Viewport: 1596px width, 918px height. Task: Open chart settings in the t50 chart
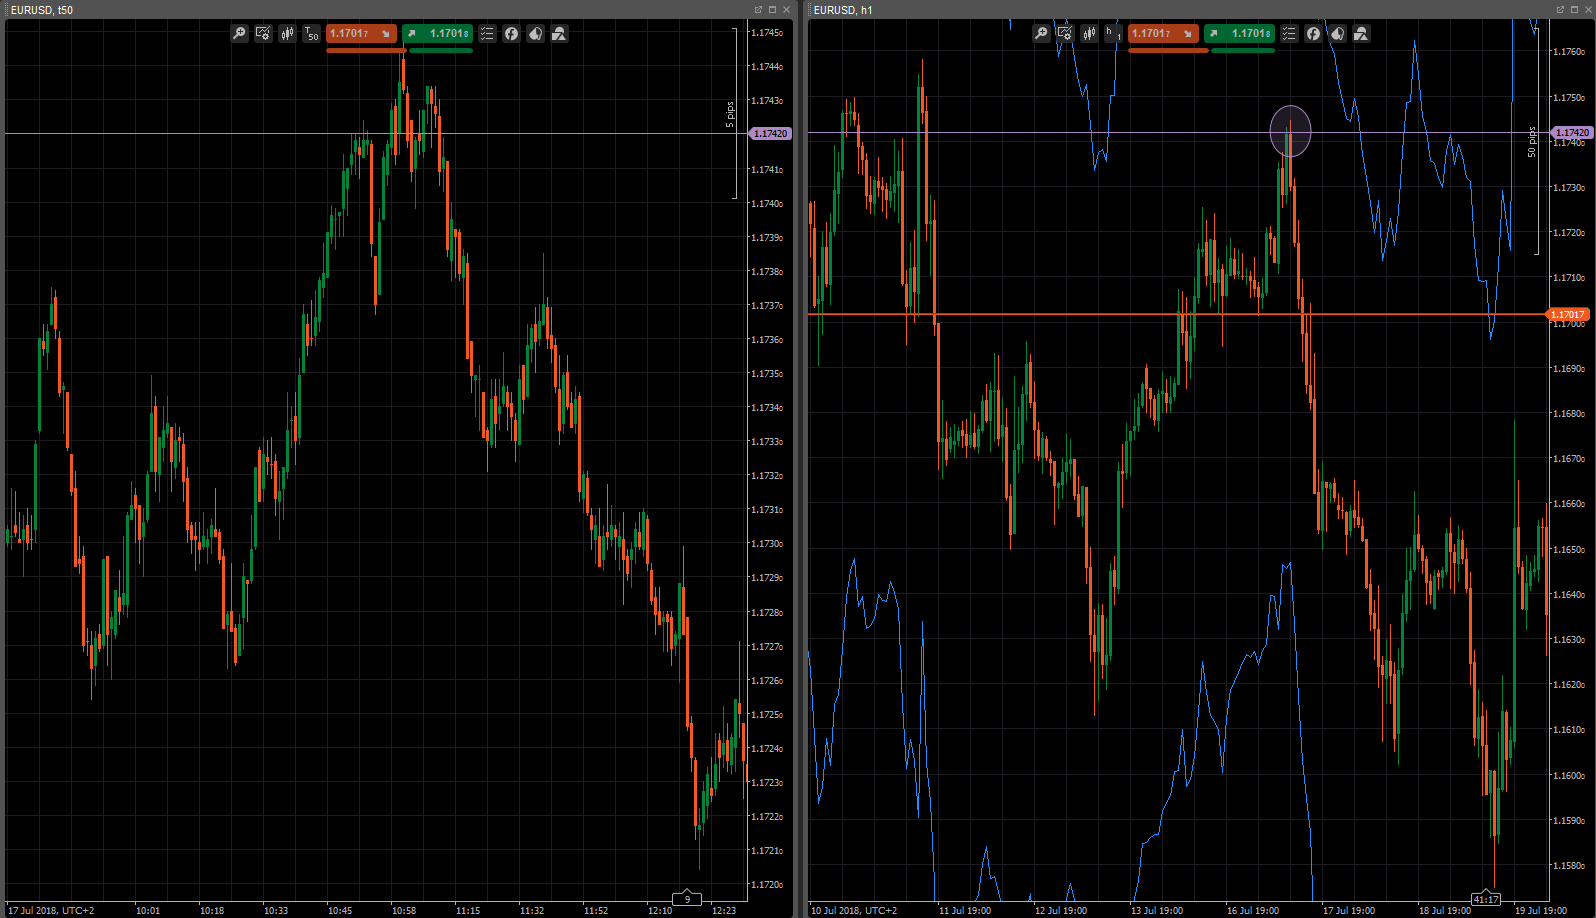[x=263, y=34]
